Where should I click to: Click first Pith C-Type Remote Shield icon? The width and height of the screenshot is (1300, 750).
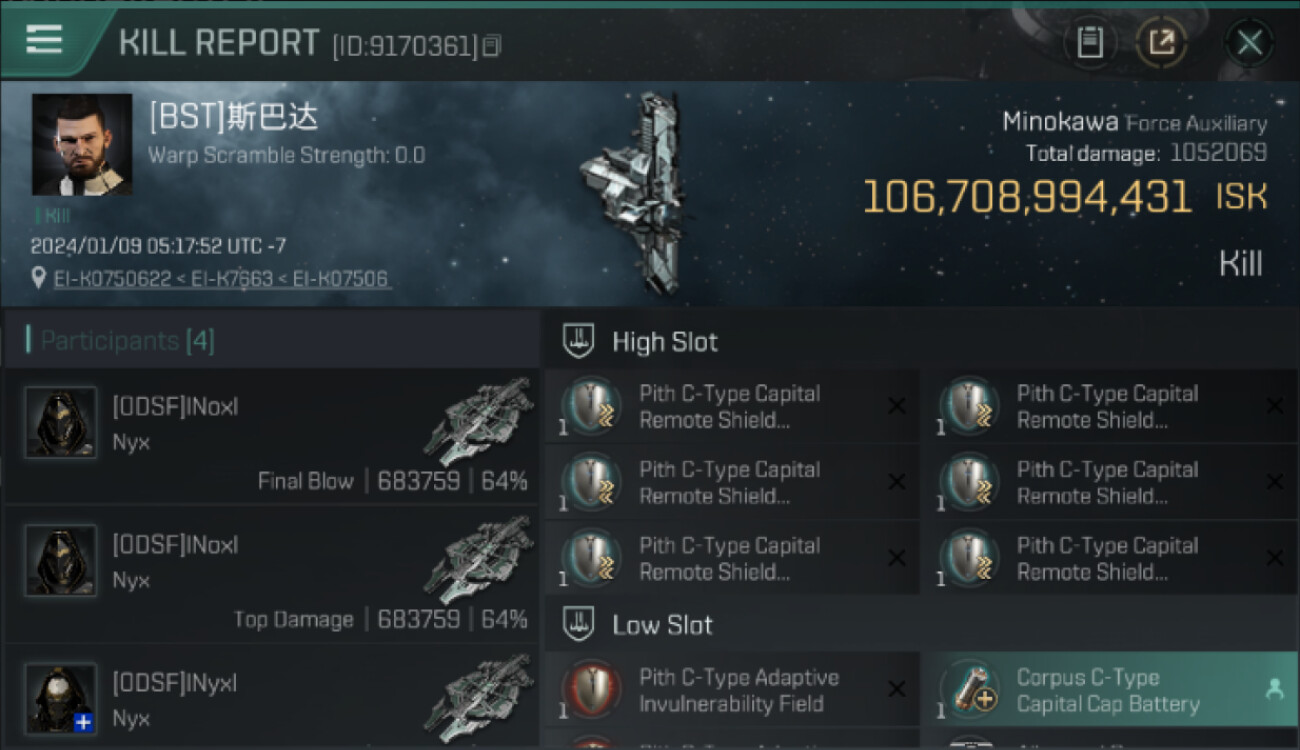coord(591,406)
